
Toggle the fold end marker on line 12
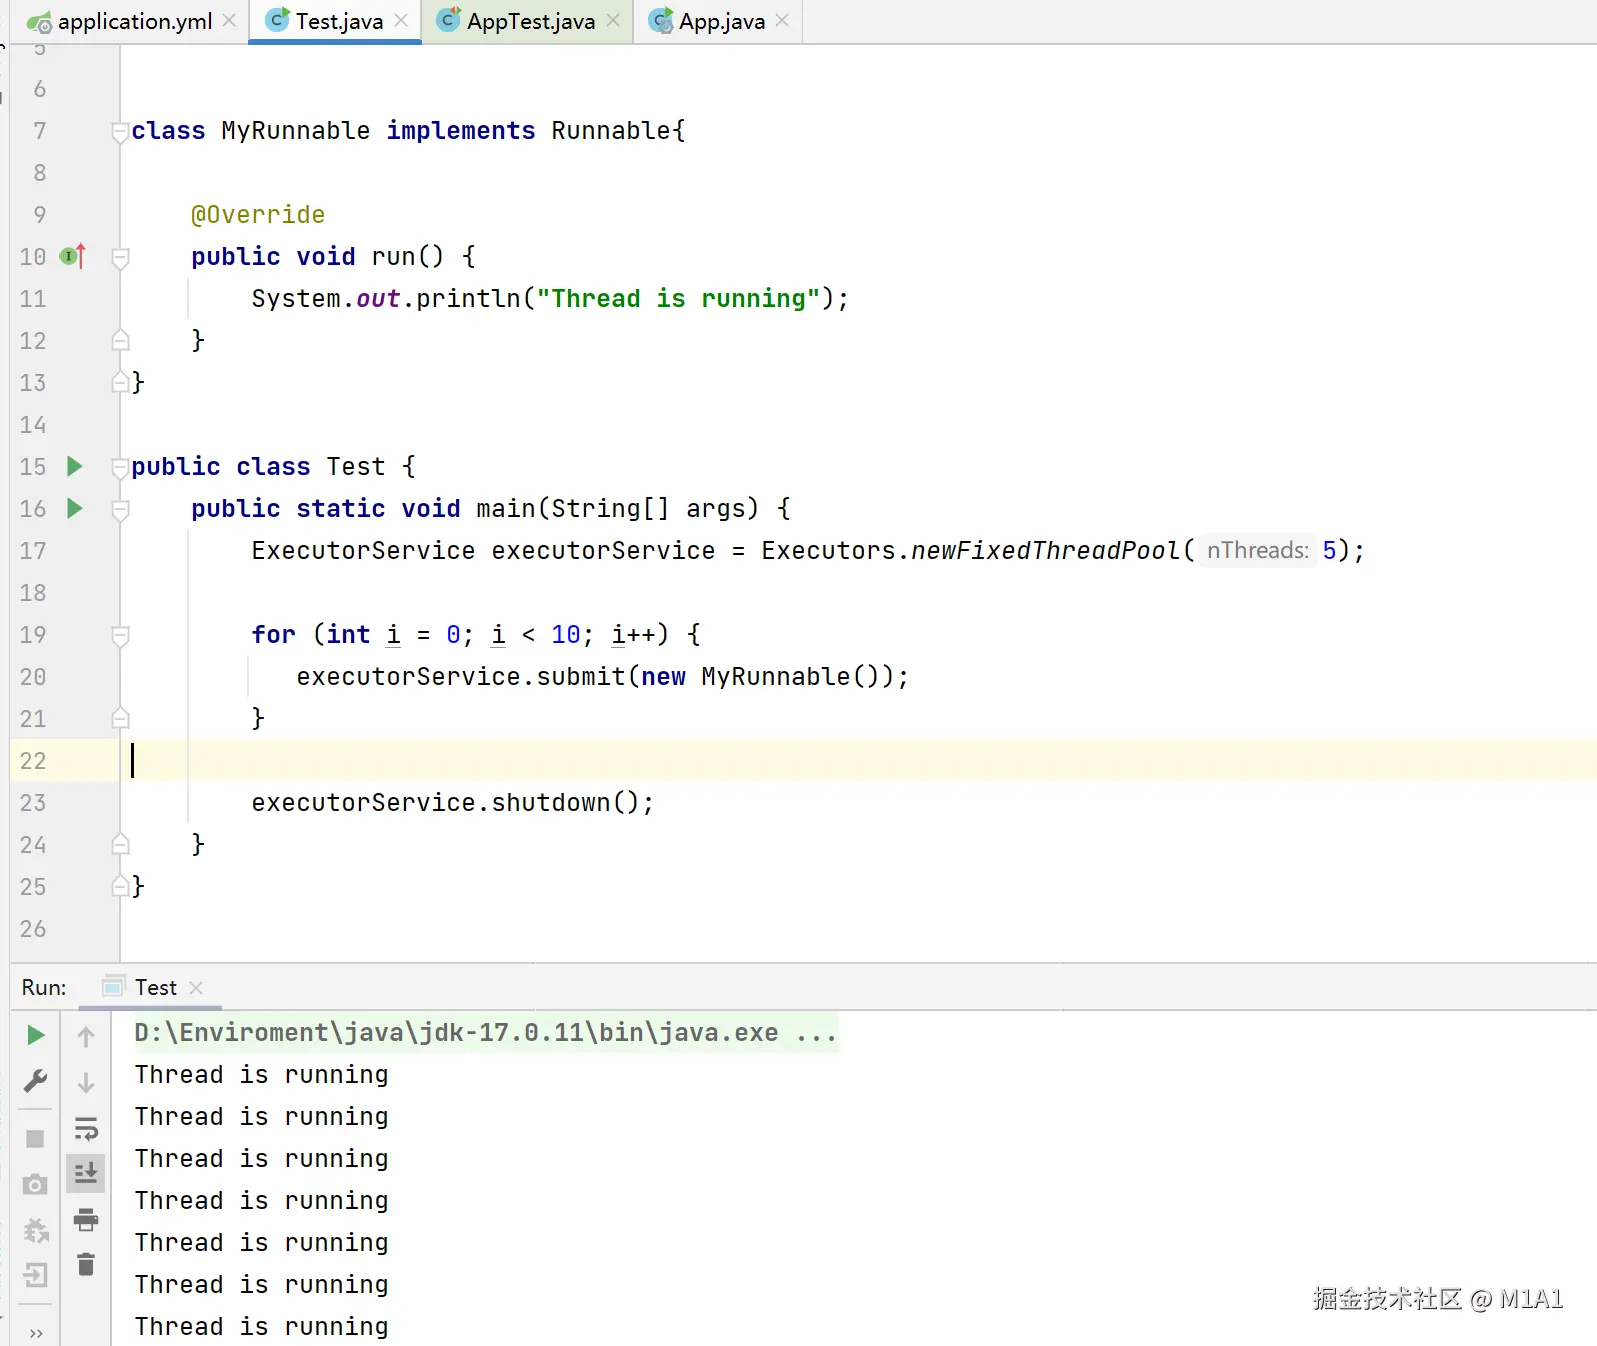tap(120, 341)
